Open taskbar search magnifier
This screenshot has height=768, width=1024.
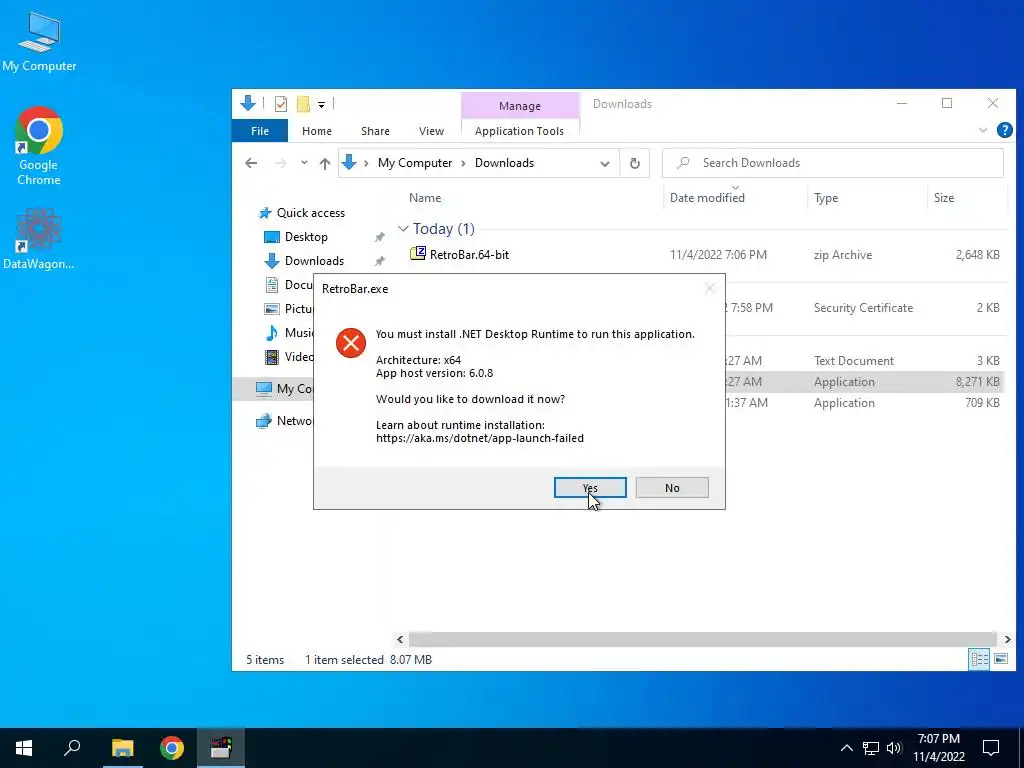pos(72,748)
